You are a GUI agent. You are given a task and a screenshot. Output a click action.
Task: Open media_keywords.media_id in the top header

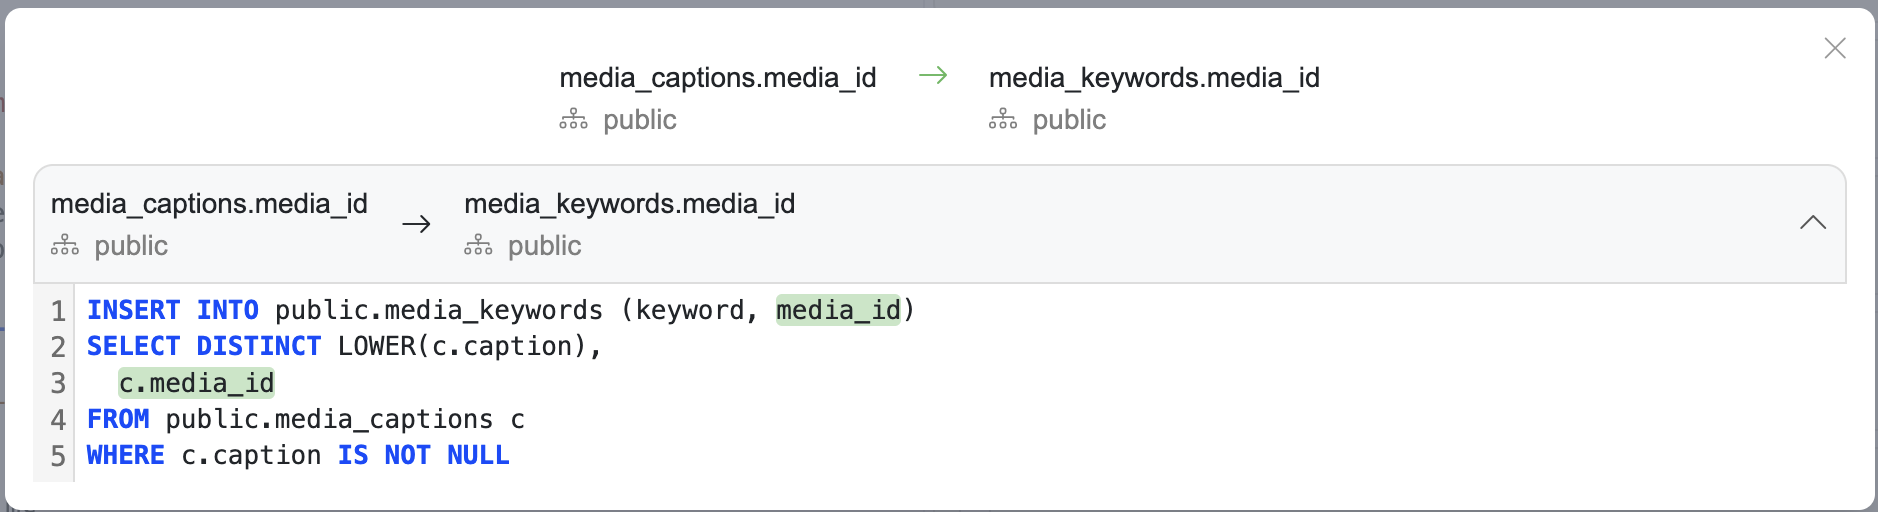(x=1153, y=78)
